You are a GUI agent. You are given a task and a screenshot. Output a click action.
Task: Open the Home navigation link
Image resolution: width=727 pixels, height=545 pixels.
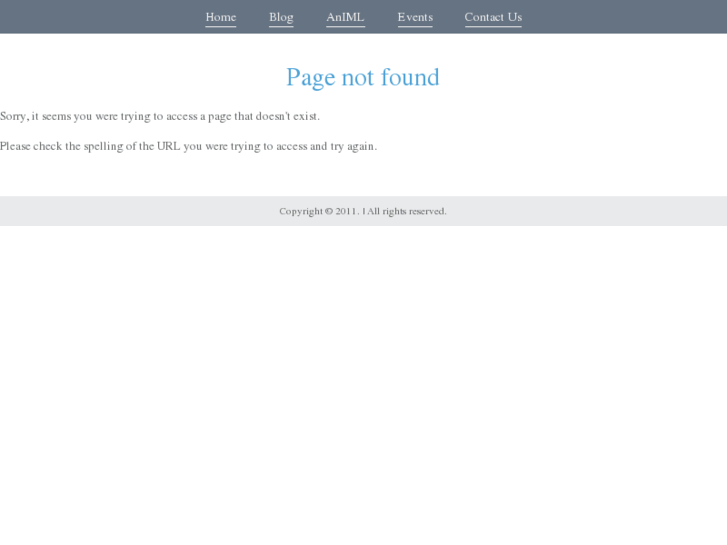coord(221,18)
